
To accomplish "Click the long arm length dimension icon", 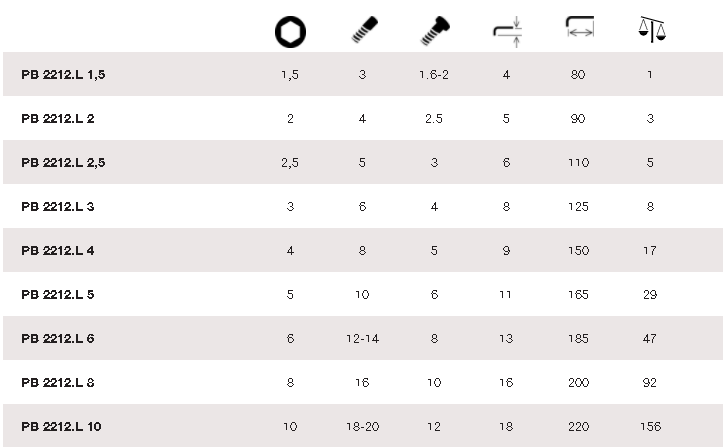I will pyautogui.click(x=578, y=31).
